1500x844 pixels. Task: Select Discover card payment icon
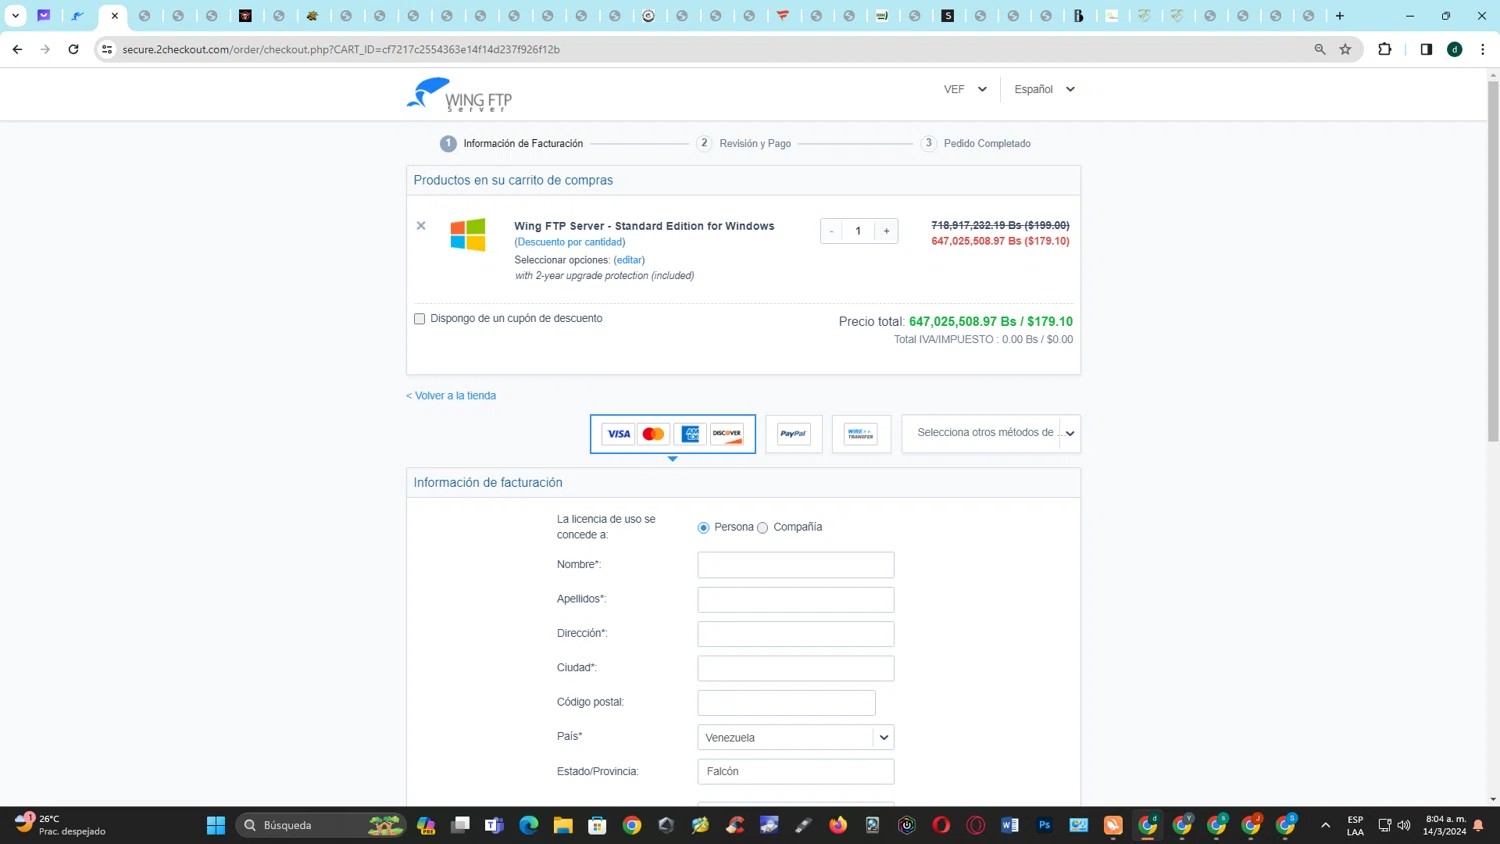727,434
